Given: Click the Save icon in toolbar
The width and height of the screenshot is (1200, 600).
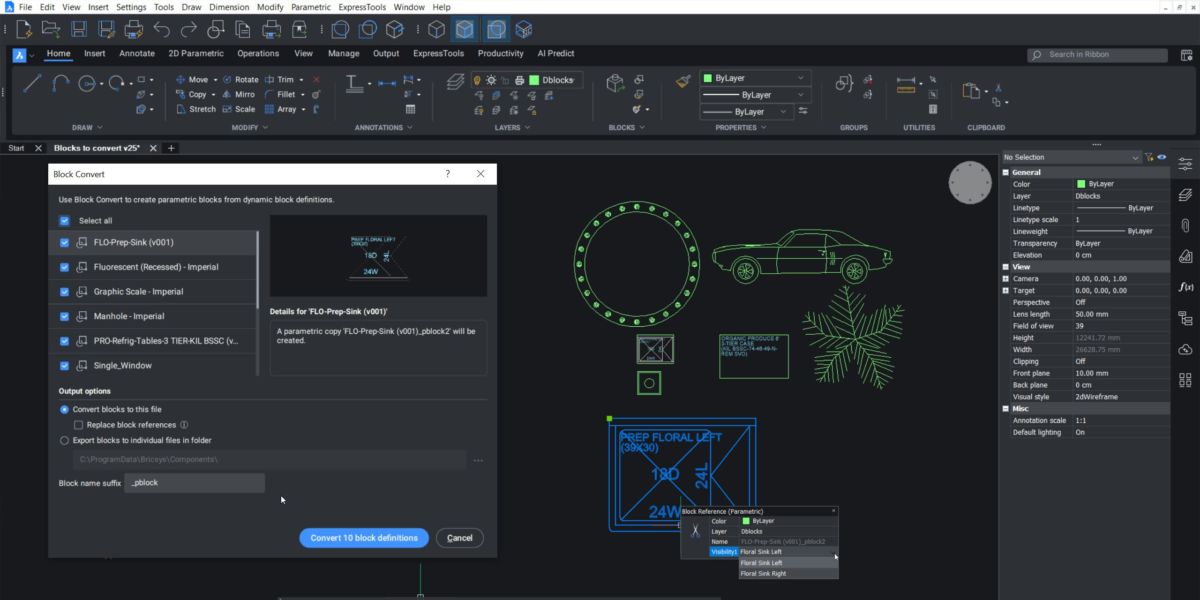Looking at the screenshot, I should [79, 29].
